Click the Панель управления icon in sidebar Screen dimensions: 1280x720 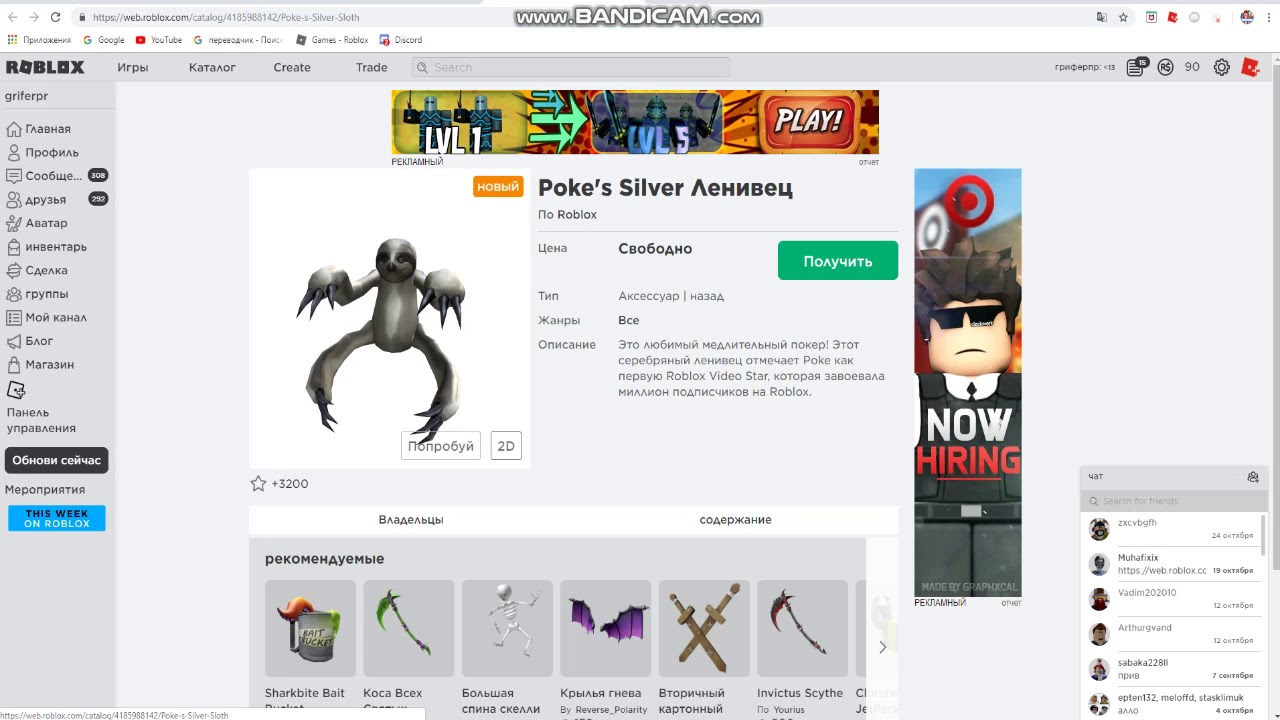16,390
